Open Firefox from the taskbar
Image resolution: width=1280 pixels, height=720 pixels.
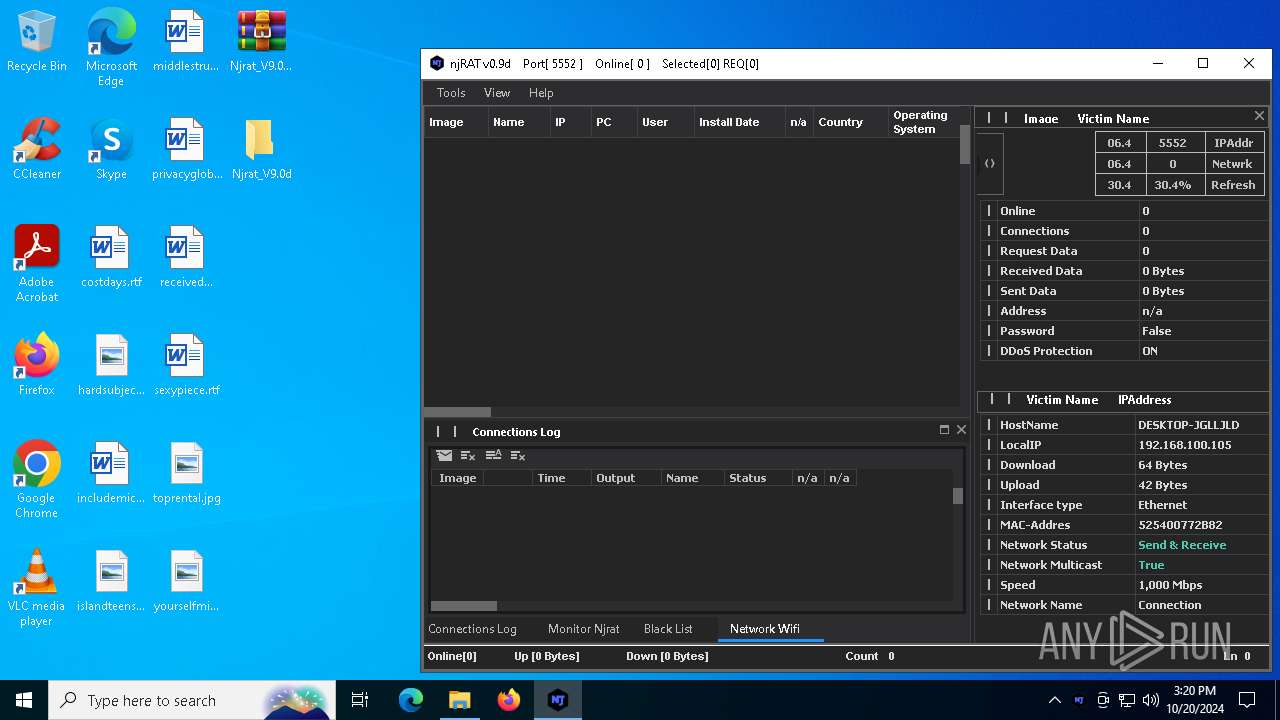(x=509, y=700)
